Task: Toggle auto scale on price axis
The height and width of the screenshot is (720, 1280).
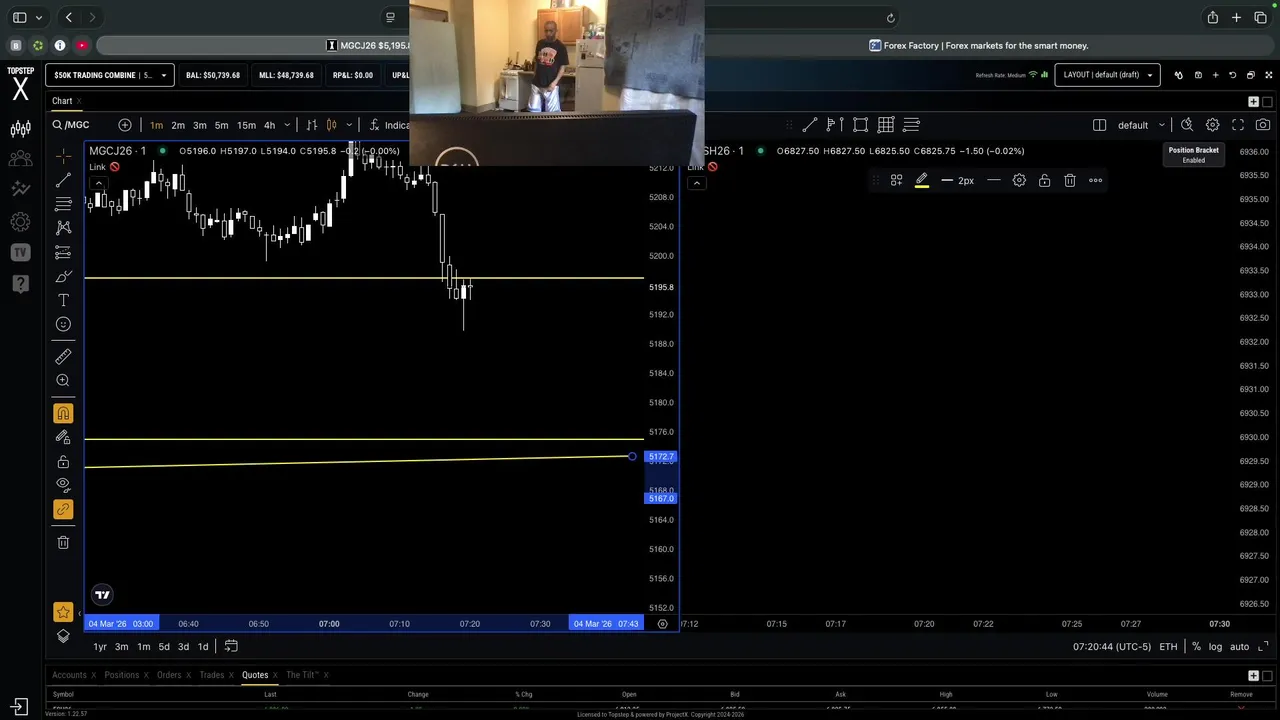Action: [1239, 647]
